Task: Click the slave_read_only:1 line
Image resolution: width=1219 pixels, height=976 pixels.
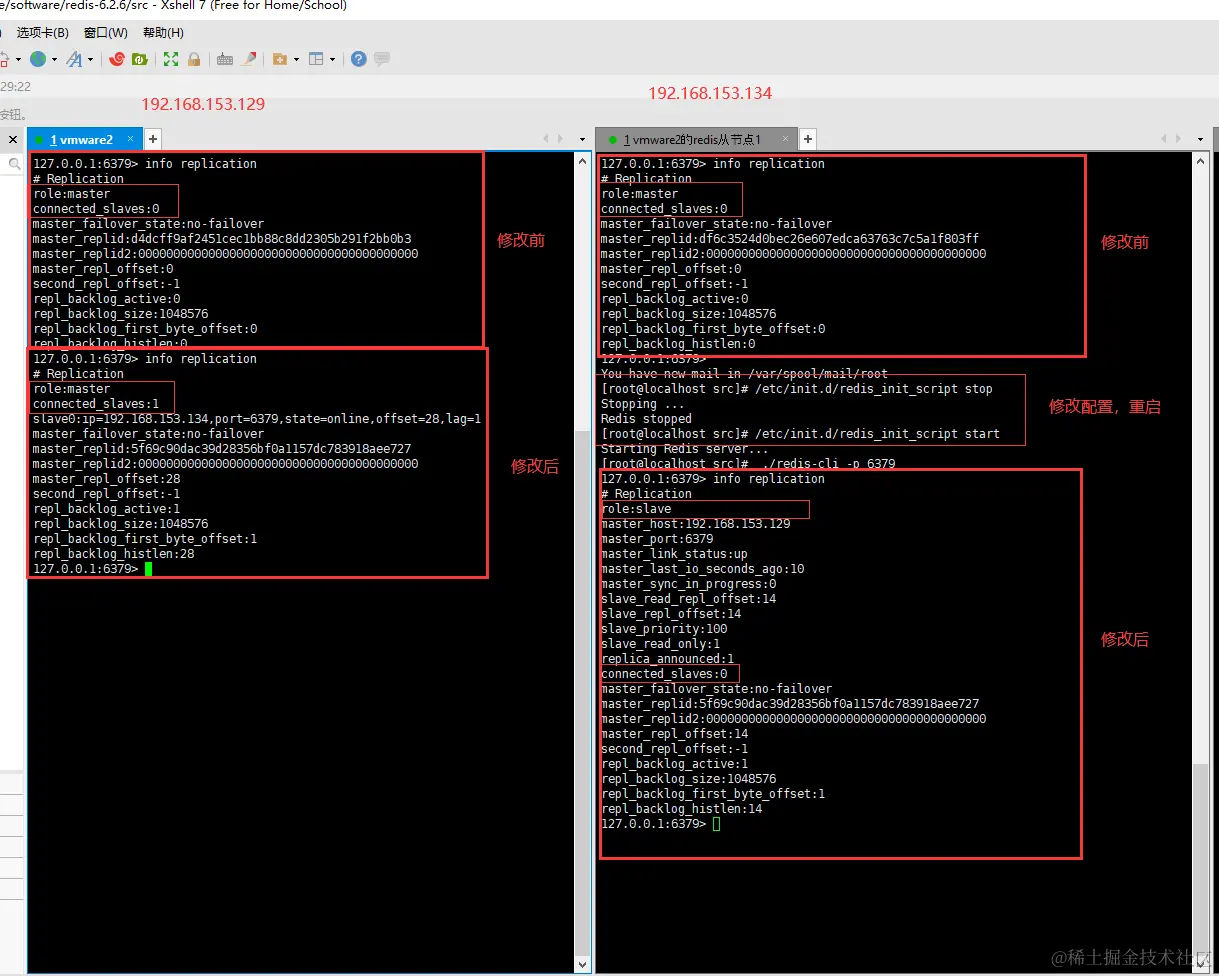Action: point(660,644)
